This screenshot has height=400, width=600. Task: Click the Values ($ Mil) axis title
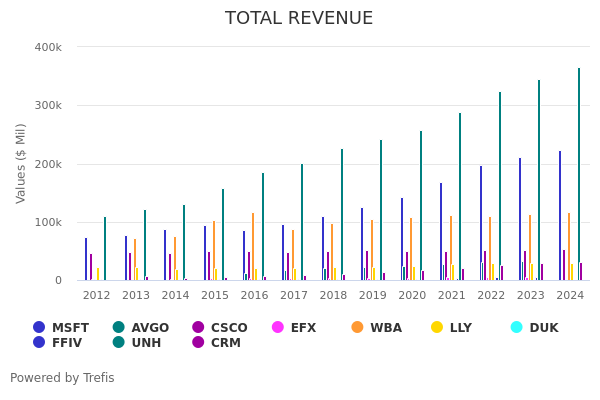[22, 163]
